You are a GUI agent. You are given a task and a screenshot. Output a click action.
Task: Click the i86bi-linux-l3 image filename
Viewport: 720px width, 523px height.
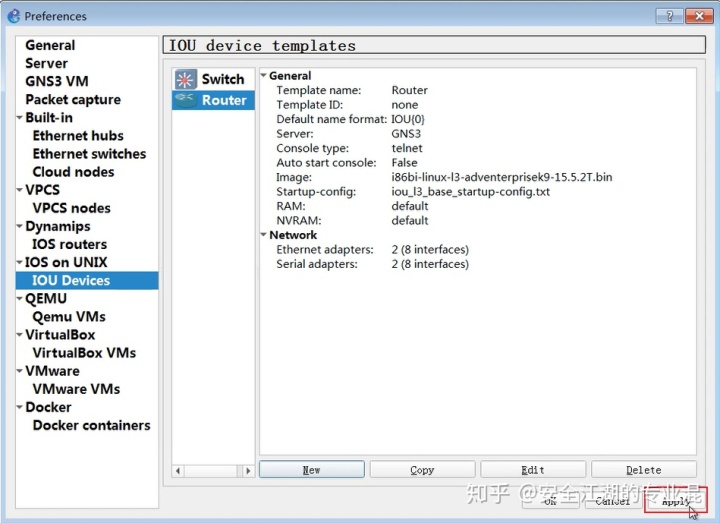(x=501, y=177)
